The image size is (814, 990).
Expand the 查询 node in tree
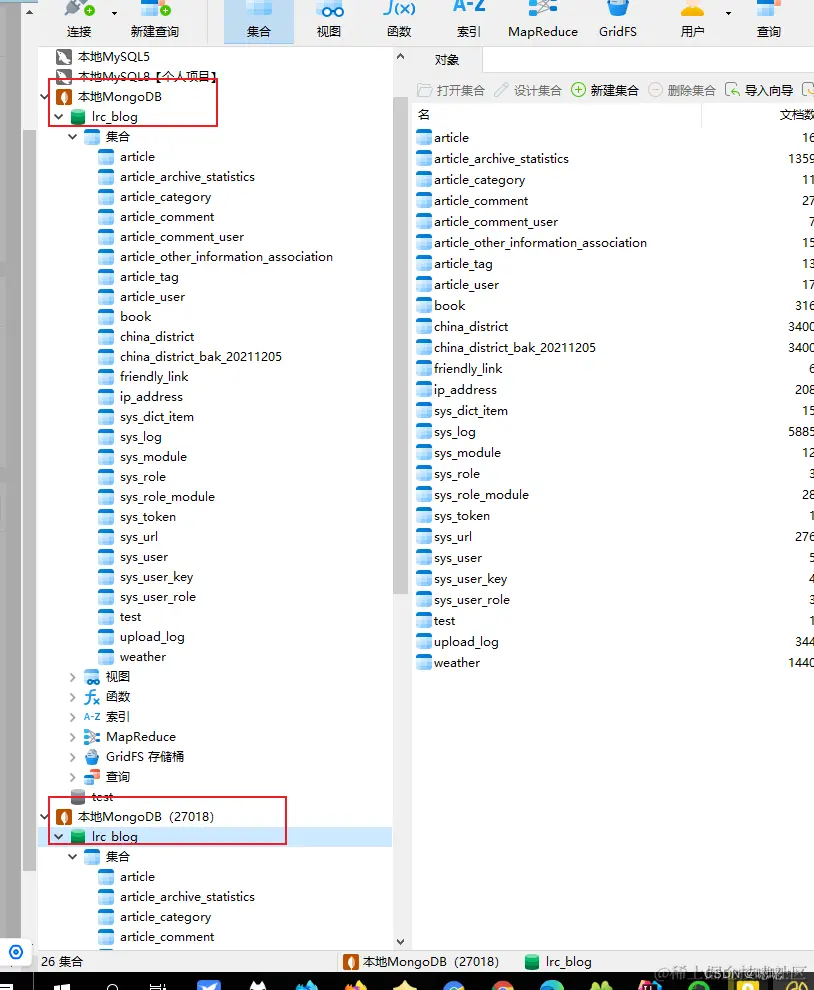[x=73, y=777]
